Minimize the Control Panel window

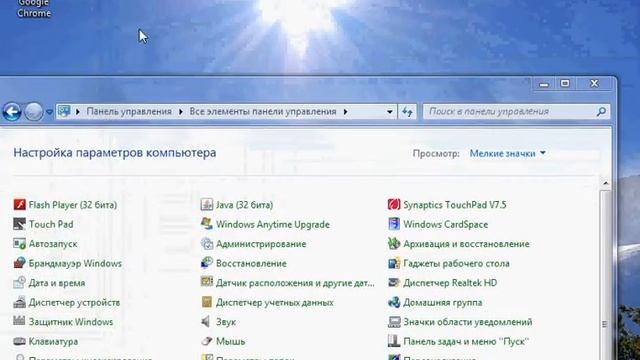544,84
